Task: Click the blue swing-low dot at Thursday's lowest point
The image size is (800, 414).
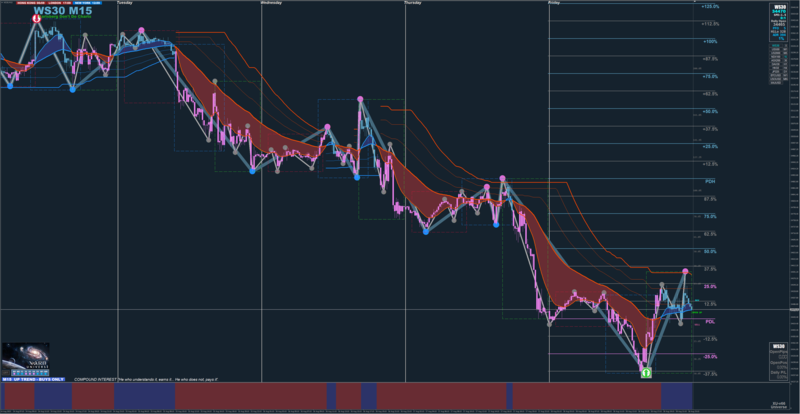Action: coord(426,232)
